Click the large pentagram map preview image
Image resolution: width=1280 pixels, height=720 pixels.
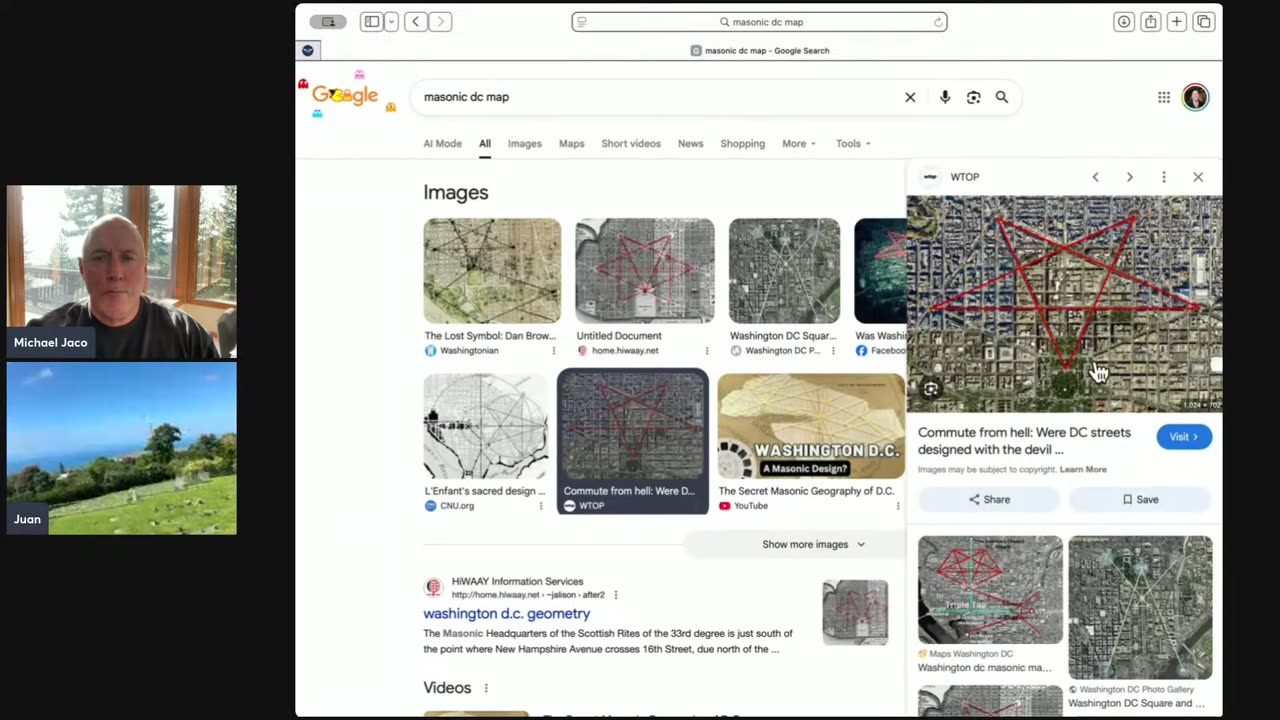point(1064,304)
